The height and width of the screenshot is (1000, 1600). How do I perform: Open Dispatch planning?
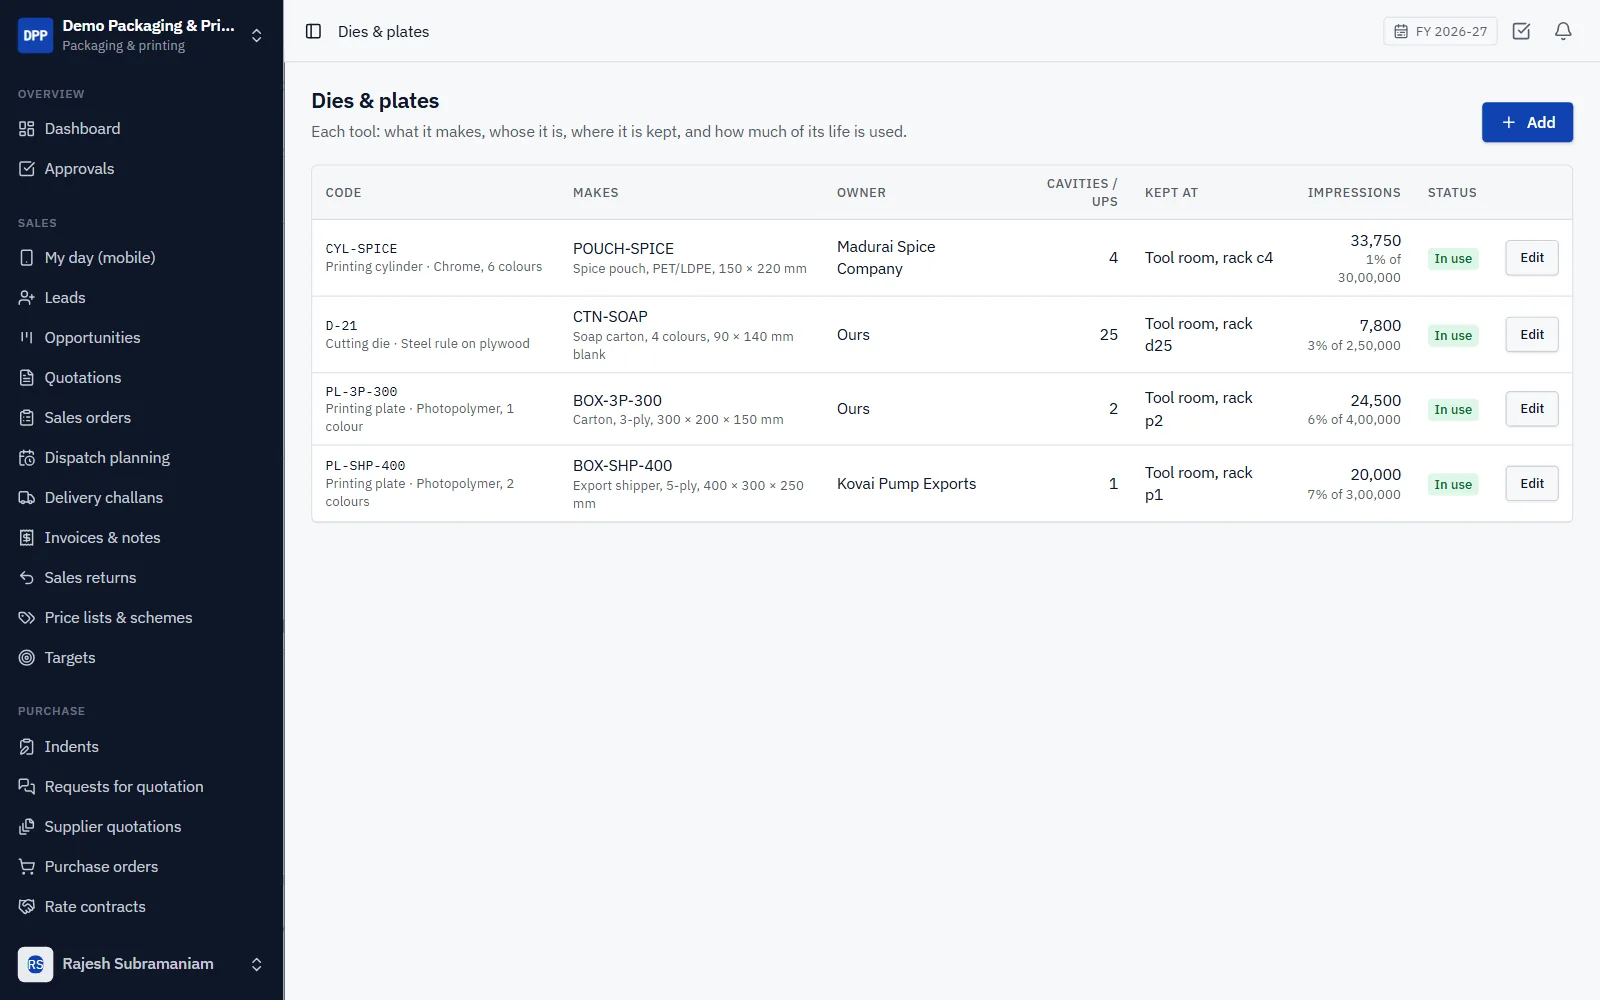coord(107,458)
